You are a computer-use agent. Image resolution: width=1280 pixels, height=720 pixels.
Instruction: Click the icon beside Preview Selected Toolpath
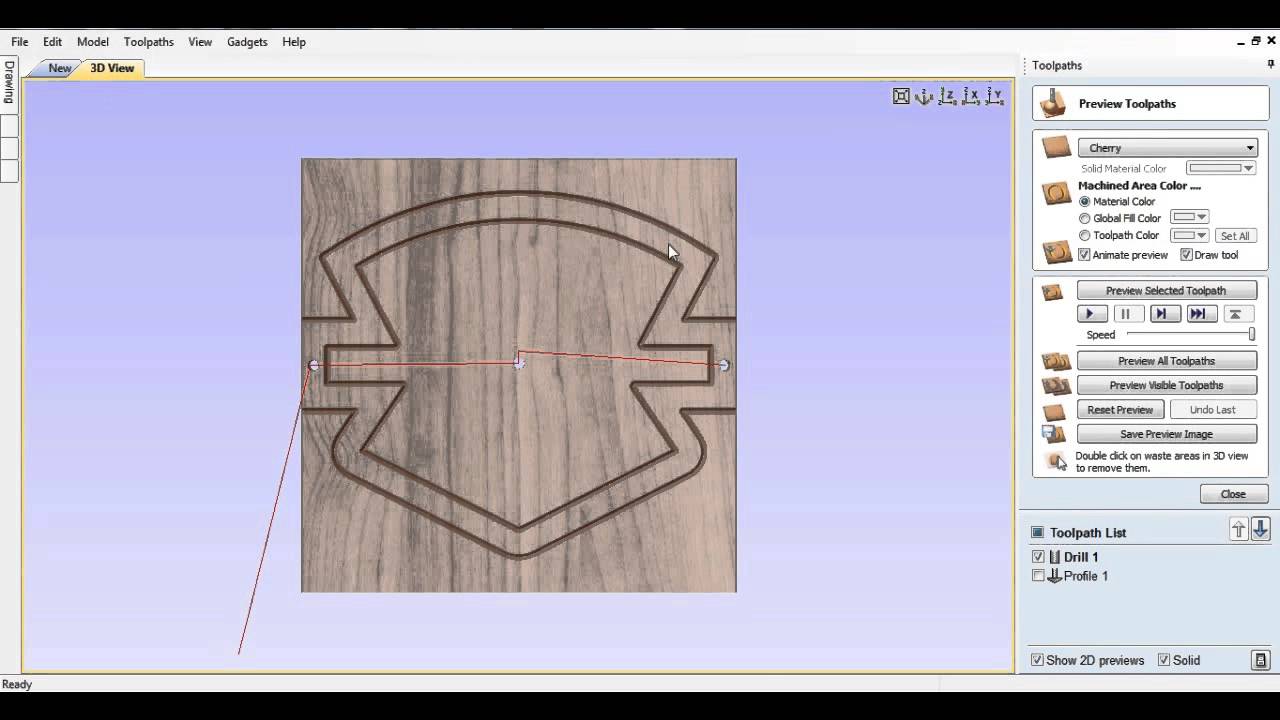pyautogui.click(x=1052, y=292)
